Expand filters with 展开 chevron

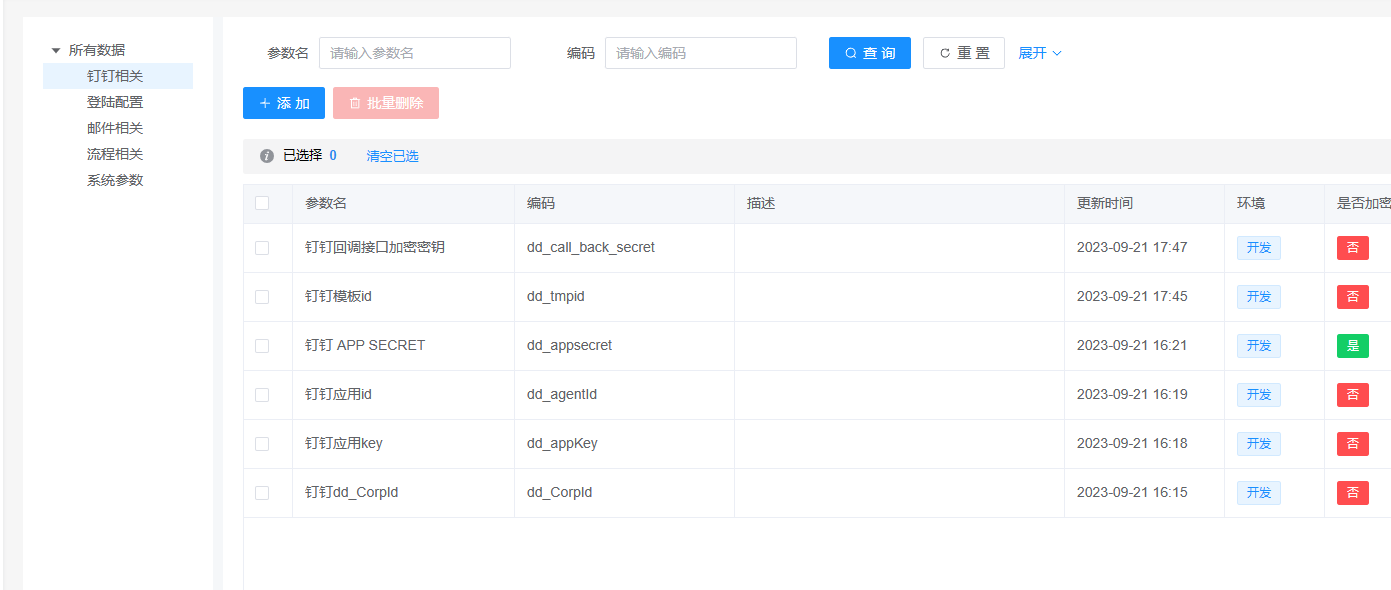1040,53
